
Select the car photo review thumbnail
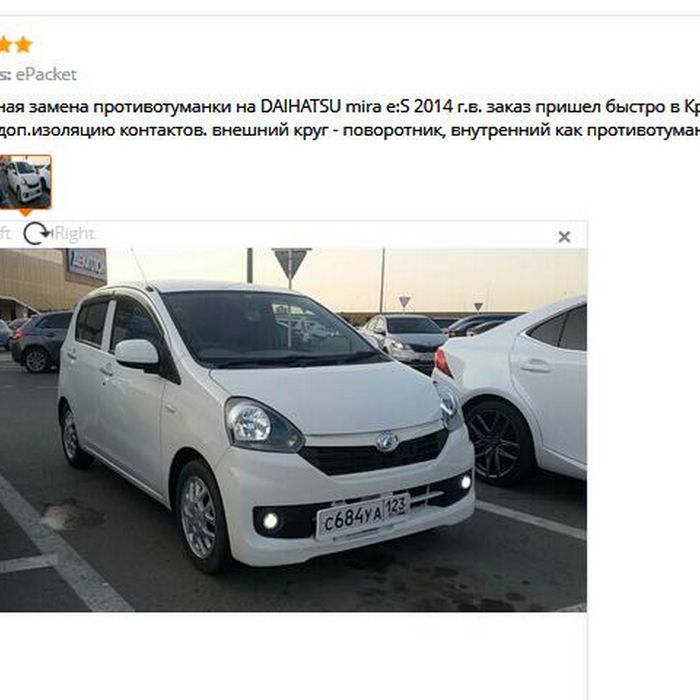(25, 182)
